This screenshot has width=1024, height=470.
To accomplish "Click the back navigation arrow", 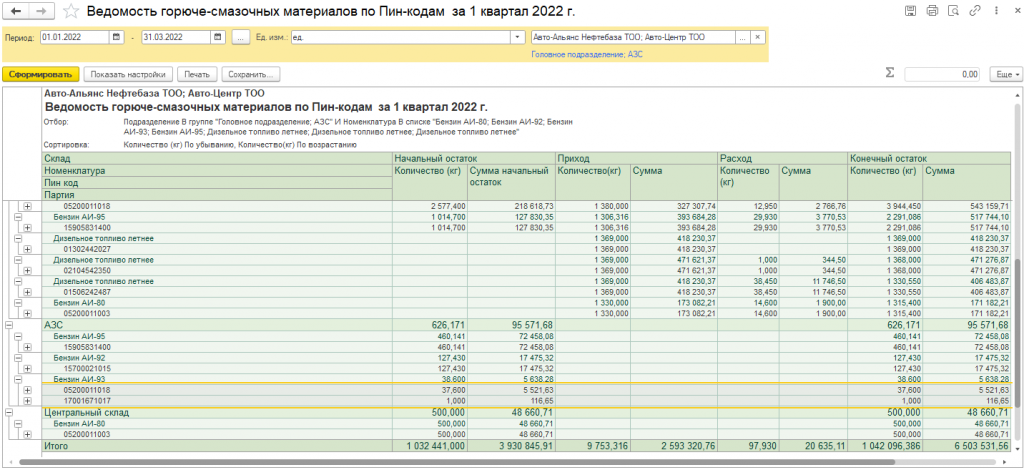I will click(17, 11).
